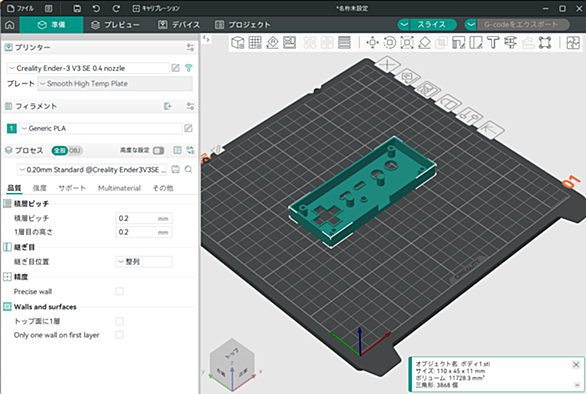Select the Move tool
The image size is (586, 394).
372,43
